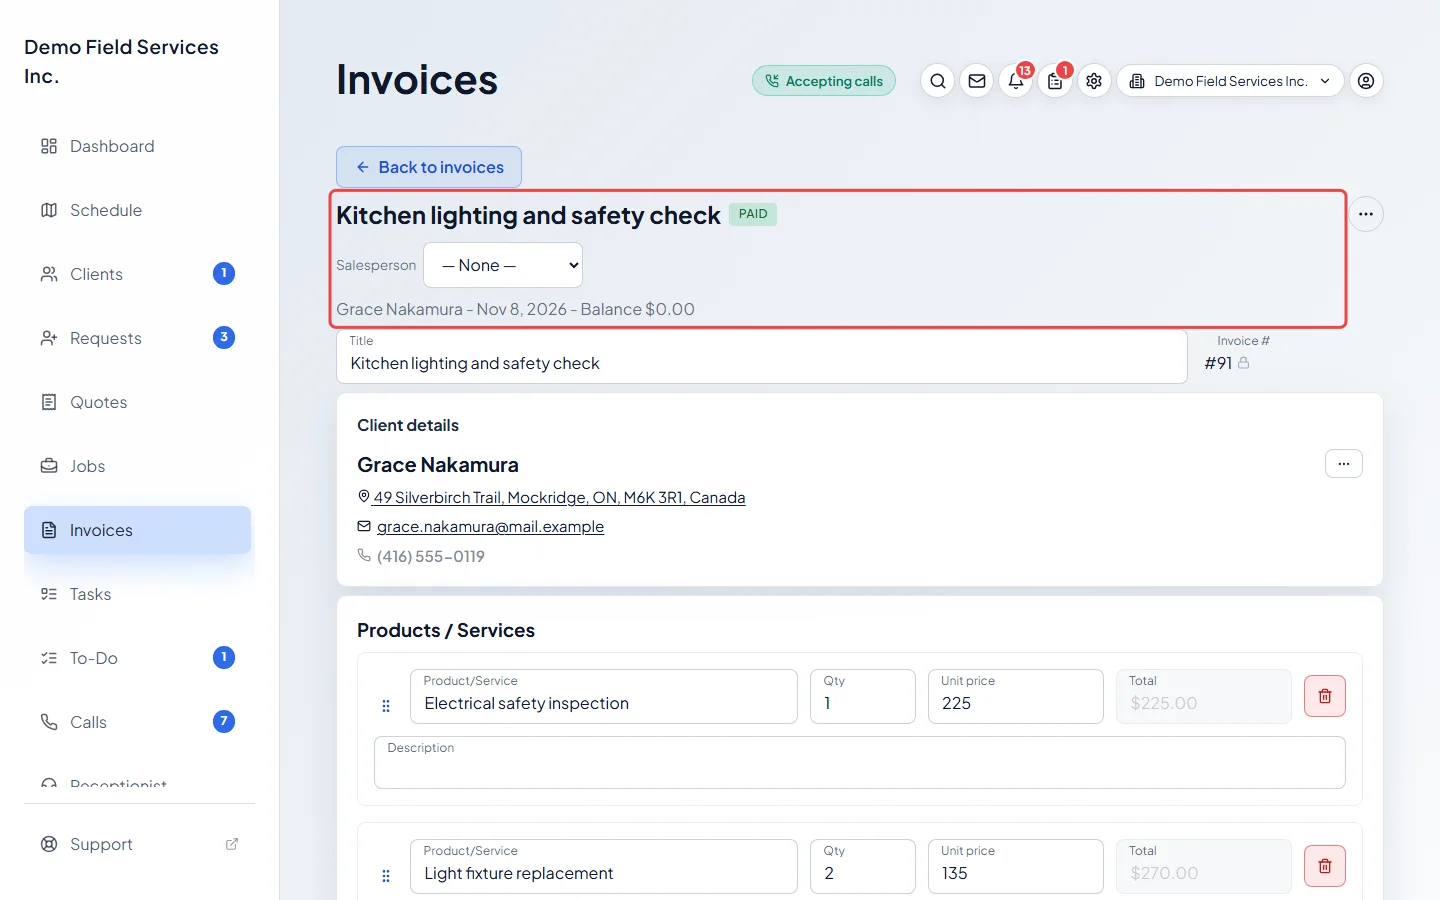The image size is (1440, 900).
Task: Click phone number (416) 555-0119
Action: point(430,556)
